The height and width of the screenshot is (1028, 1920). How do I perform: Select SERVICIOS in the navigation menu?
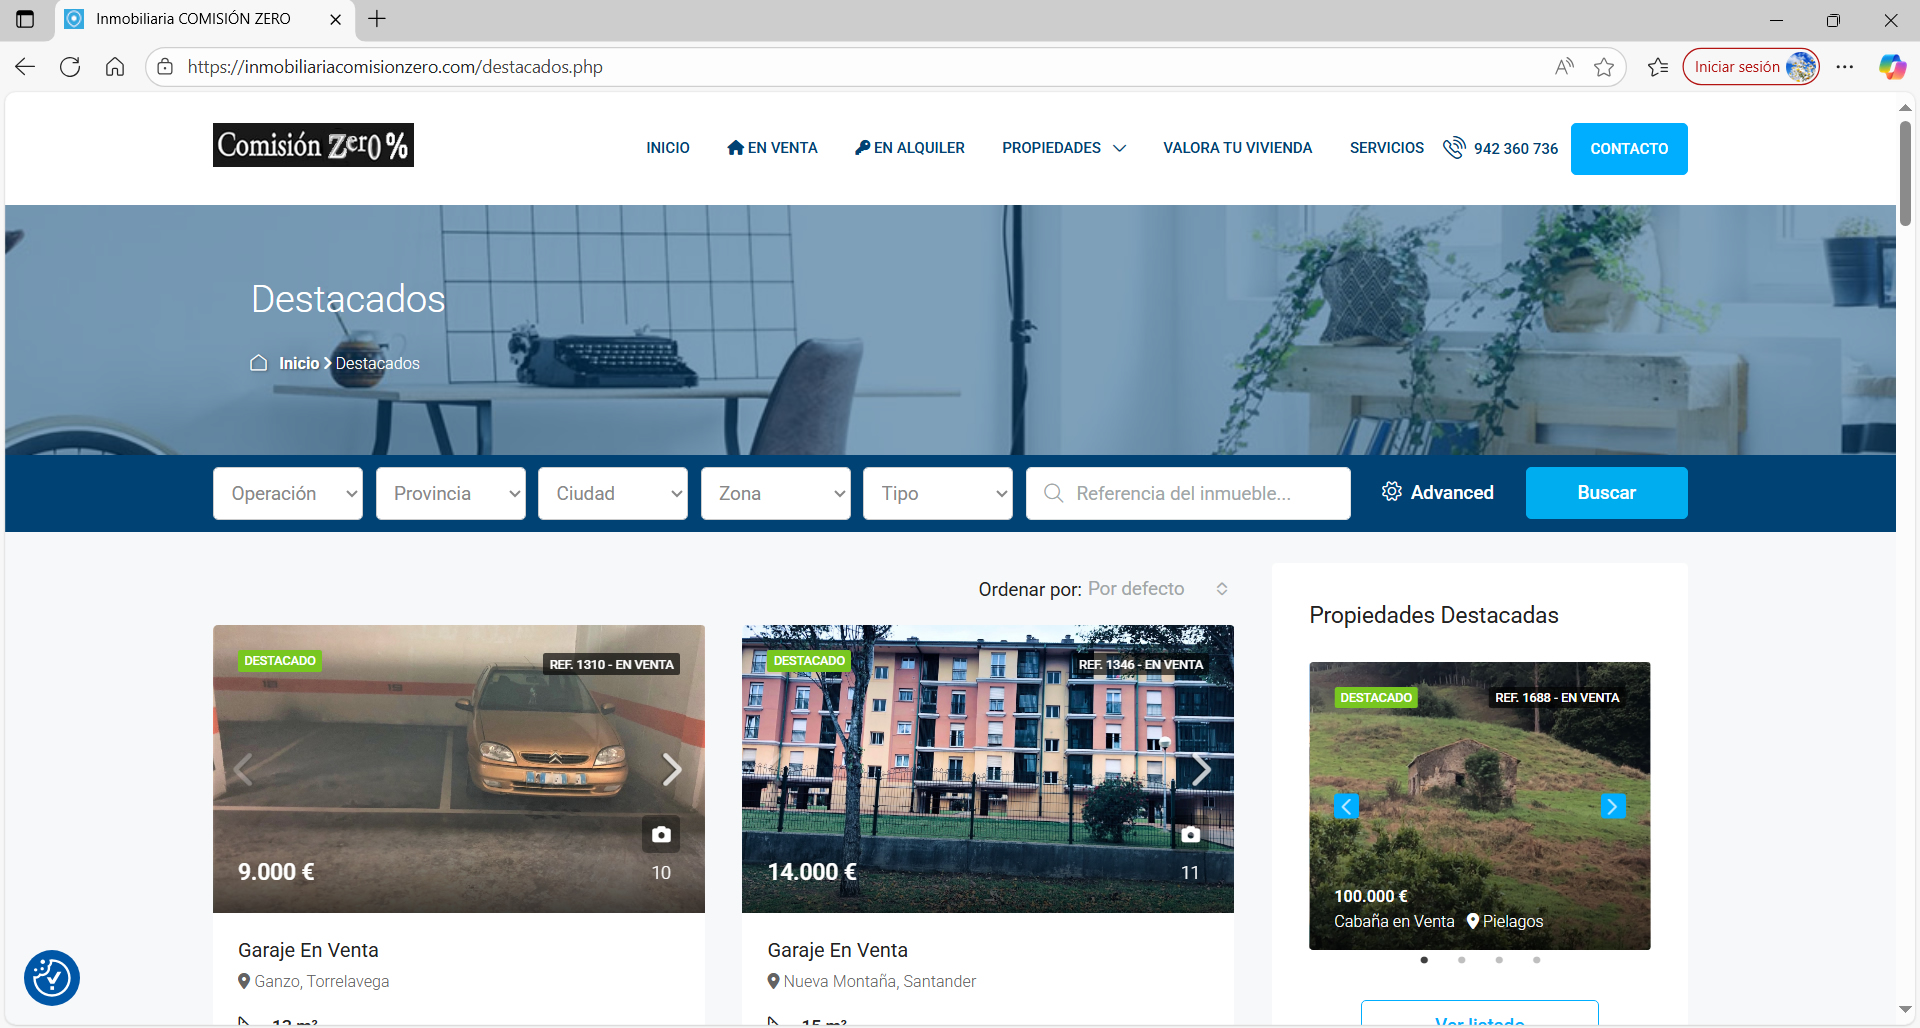click(x=1386, y=147)
